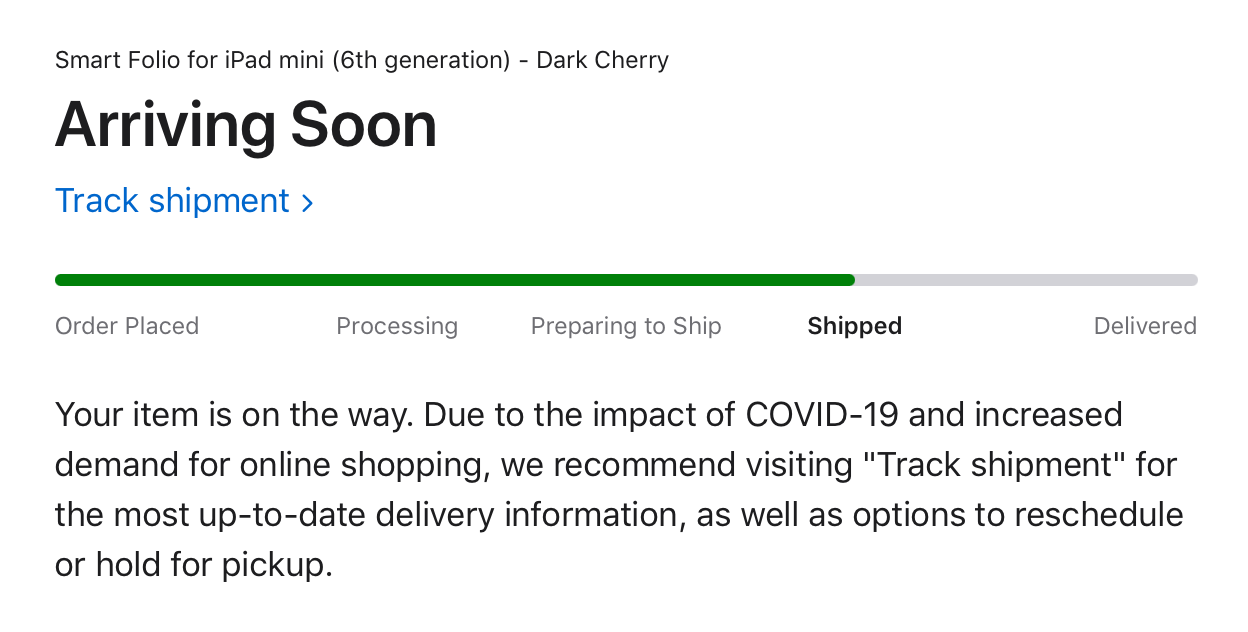1248x632 pixels.
Task: Click the word COVID-19 in the message
Action: [x=824, y=414]
